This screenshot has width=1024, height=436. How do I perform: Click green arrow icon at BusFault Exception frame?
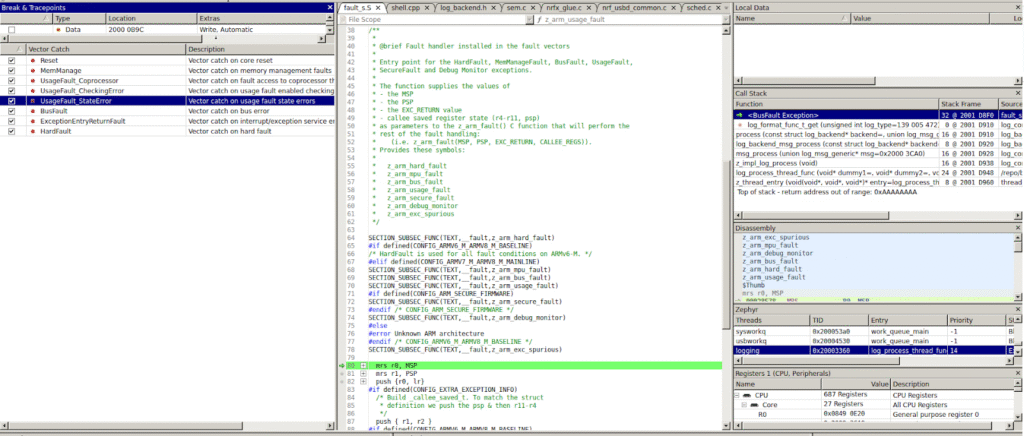[x=740, y=115]
